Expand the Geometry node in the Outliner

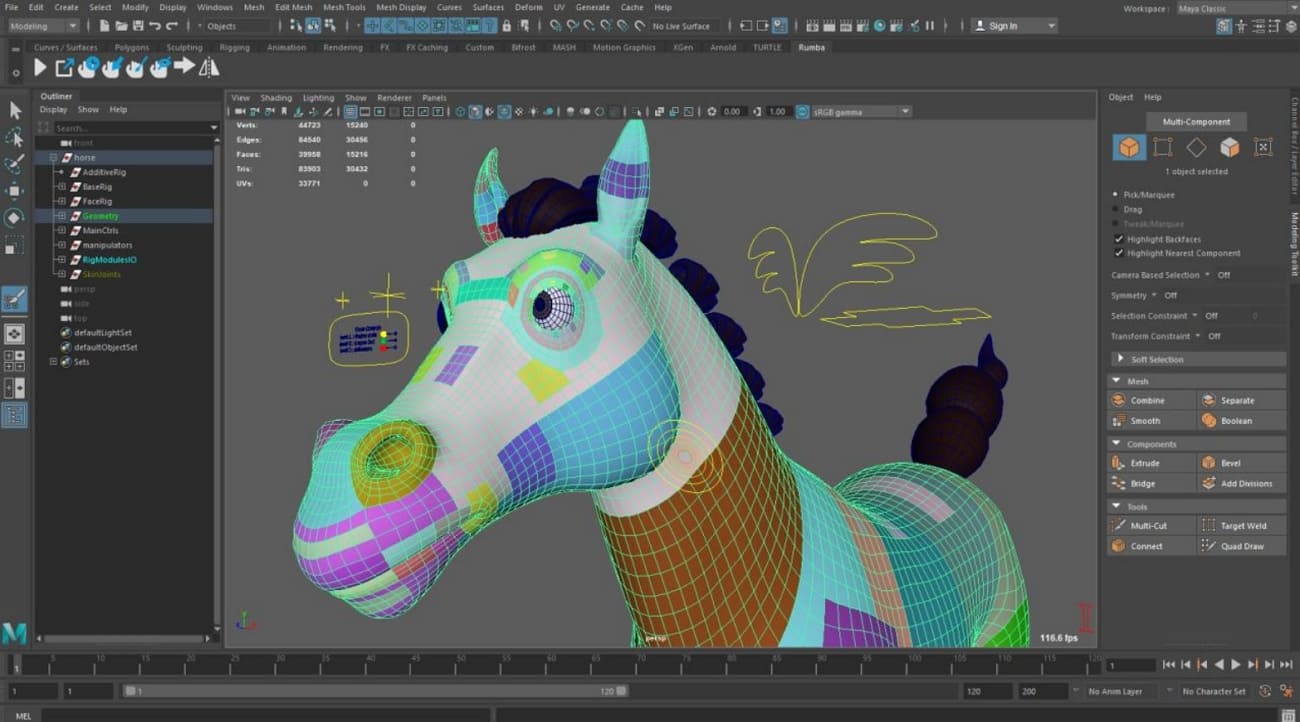(x=62, y=216)
